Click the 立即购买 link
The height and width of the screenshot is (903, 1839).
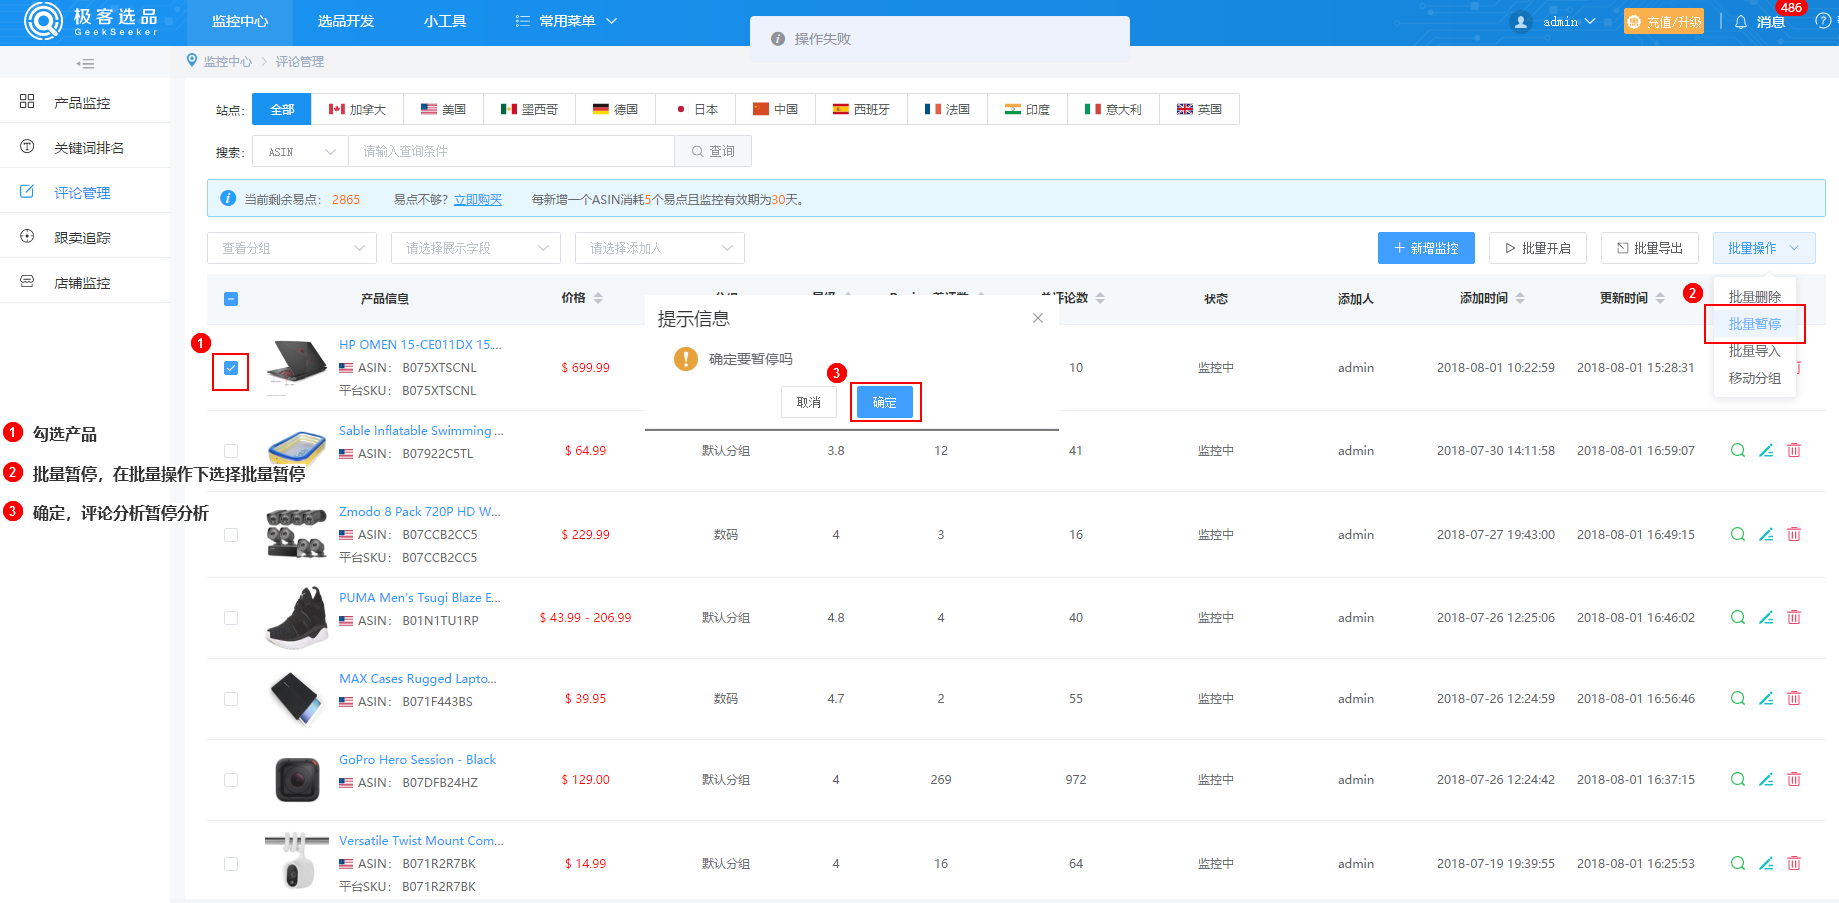pos(478,199)
